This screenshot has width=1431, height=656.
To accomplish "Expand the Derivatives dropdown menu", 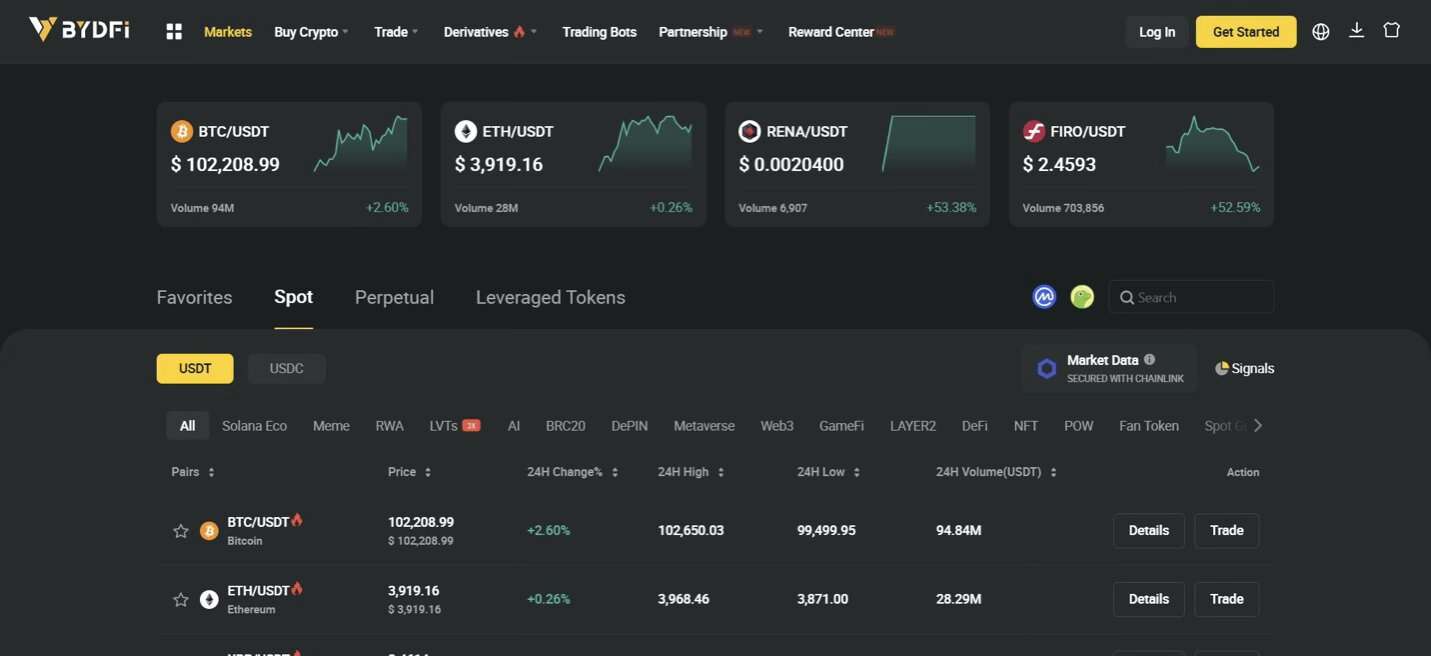I will coord(490,32).
